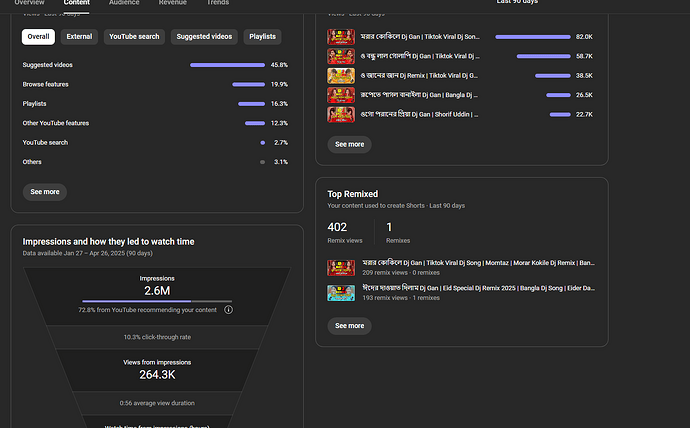
Task: Click YouTube search traffic source row label
Action: pos(45,142)
